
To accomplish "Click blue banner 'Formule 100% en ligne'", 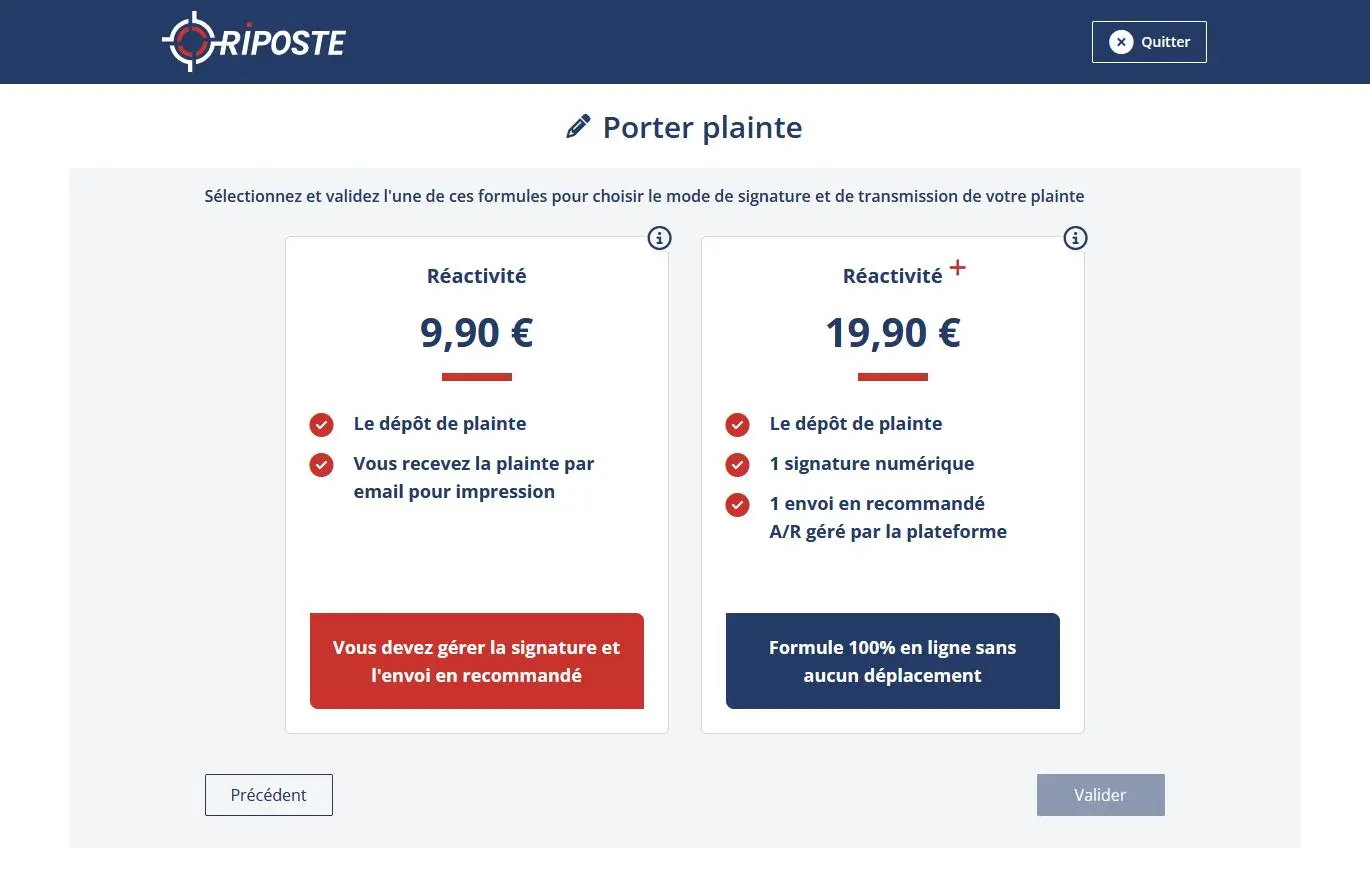I will (892, 661).
